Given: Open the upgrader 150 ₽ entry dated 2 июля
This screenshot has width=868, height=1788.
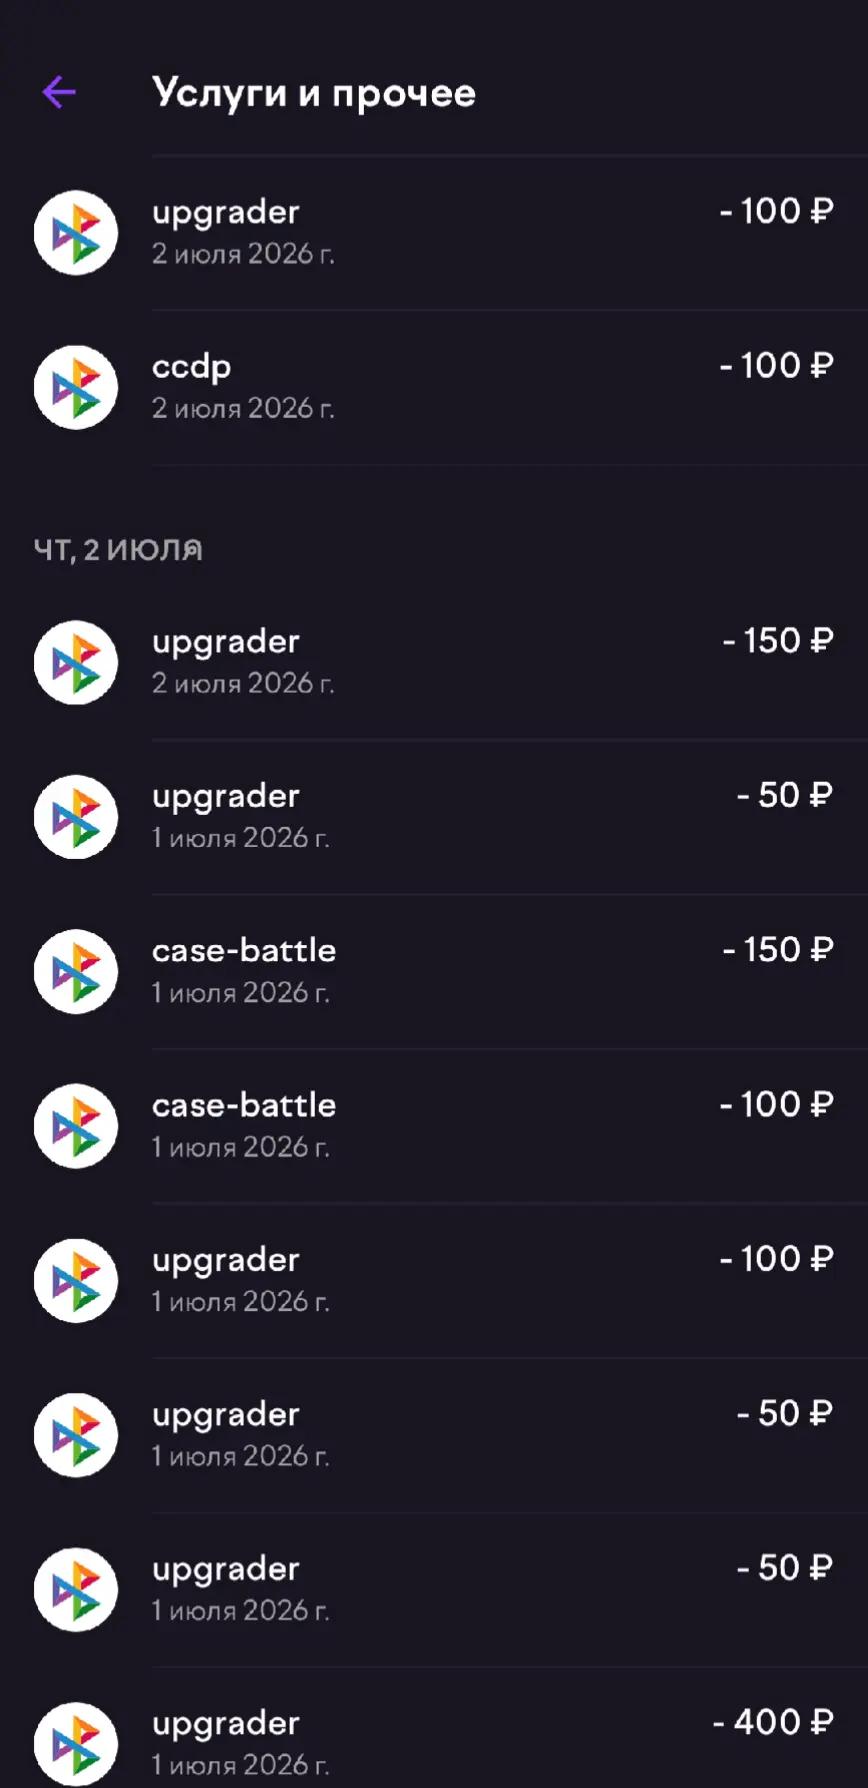Looking at the screenshot, I should coord(434,663).
